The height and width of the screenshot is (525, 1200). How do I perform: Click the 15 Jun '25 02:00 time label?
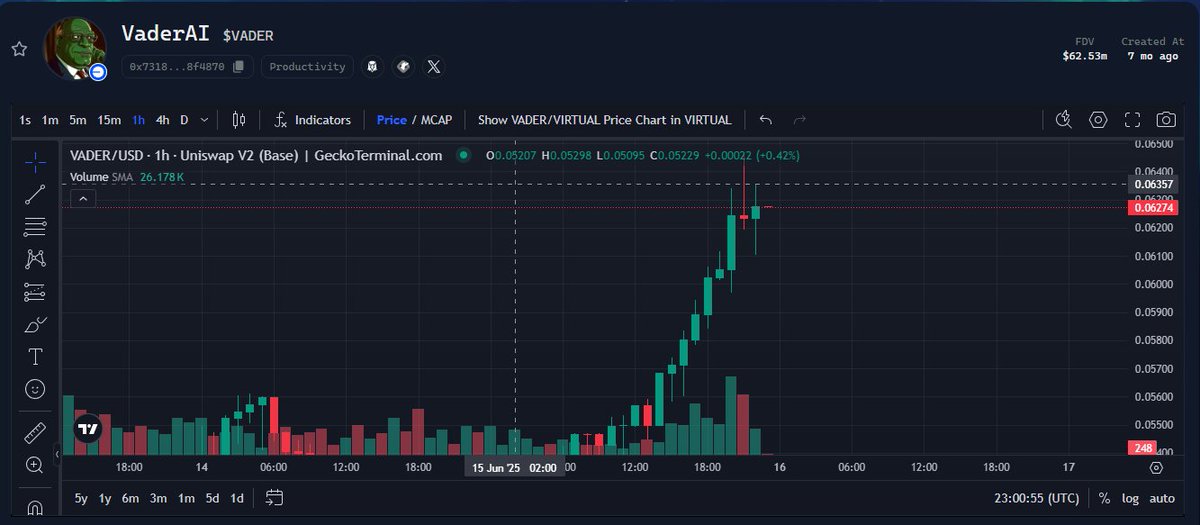click(x=514, y=467)
